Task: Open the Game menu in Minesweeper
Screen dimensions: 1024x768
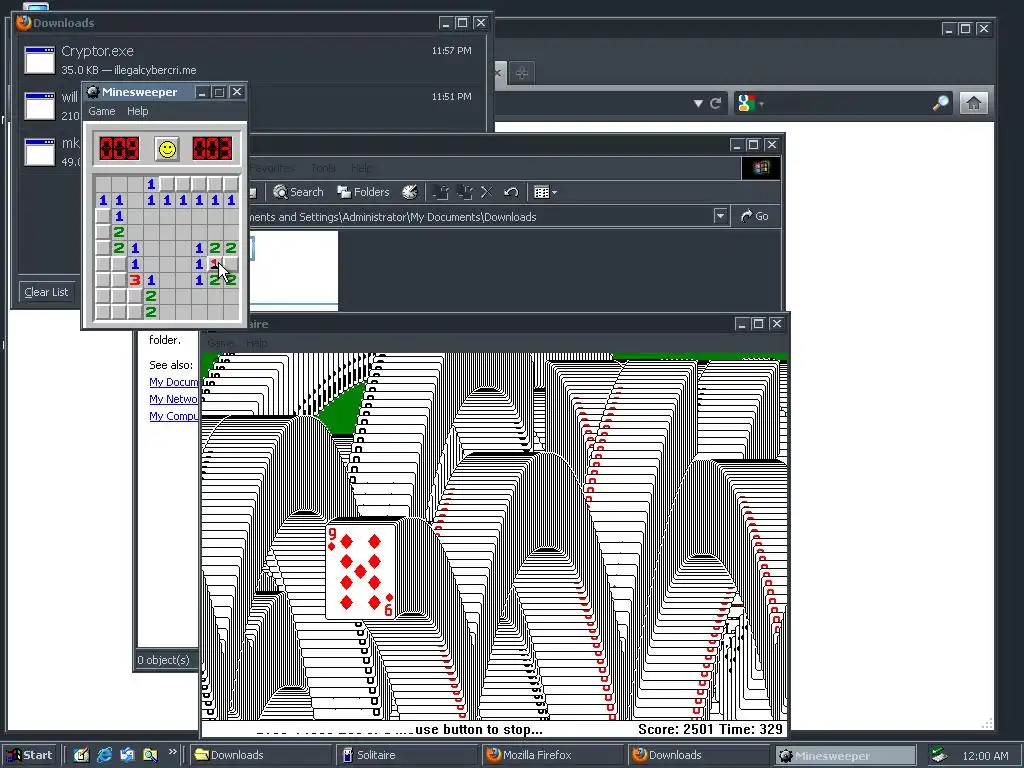Action: [102, 111]
